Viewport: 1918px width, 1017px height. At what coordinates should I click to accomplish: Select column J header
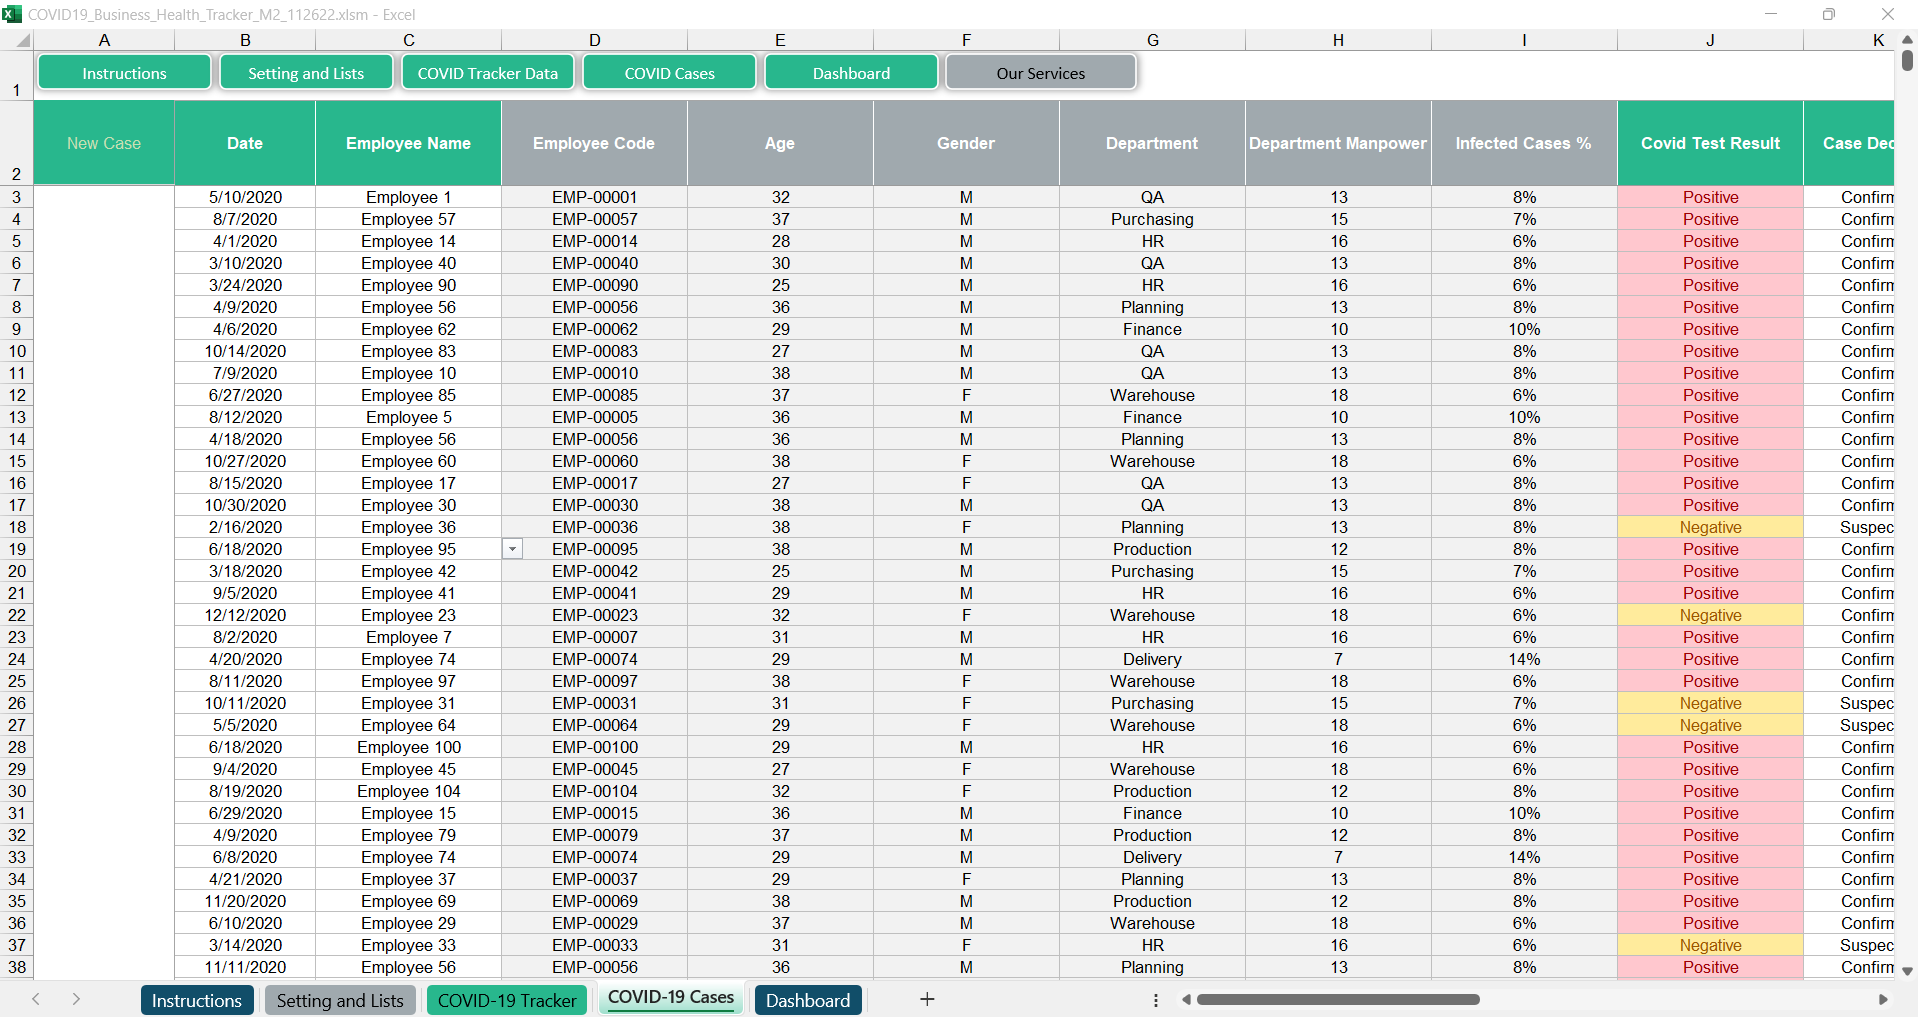point(1710,40)
